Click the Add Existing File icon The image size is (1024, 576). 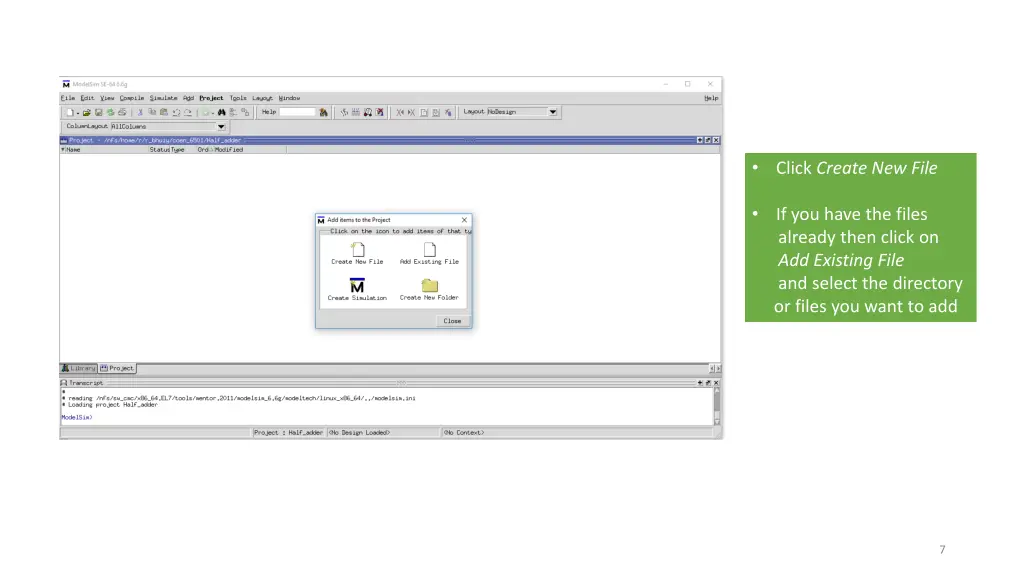pos(429,249)
